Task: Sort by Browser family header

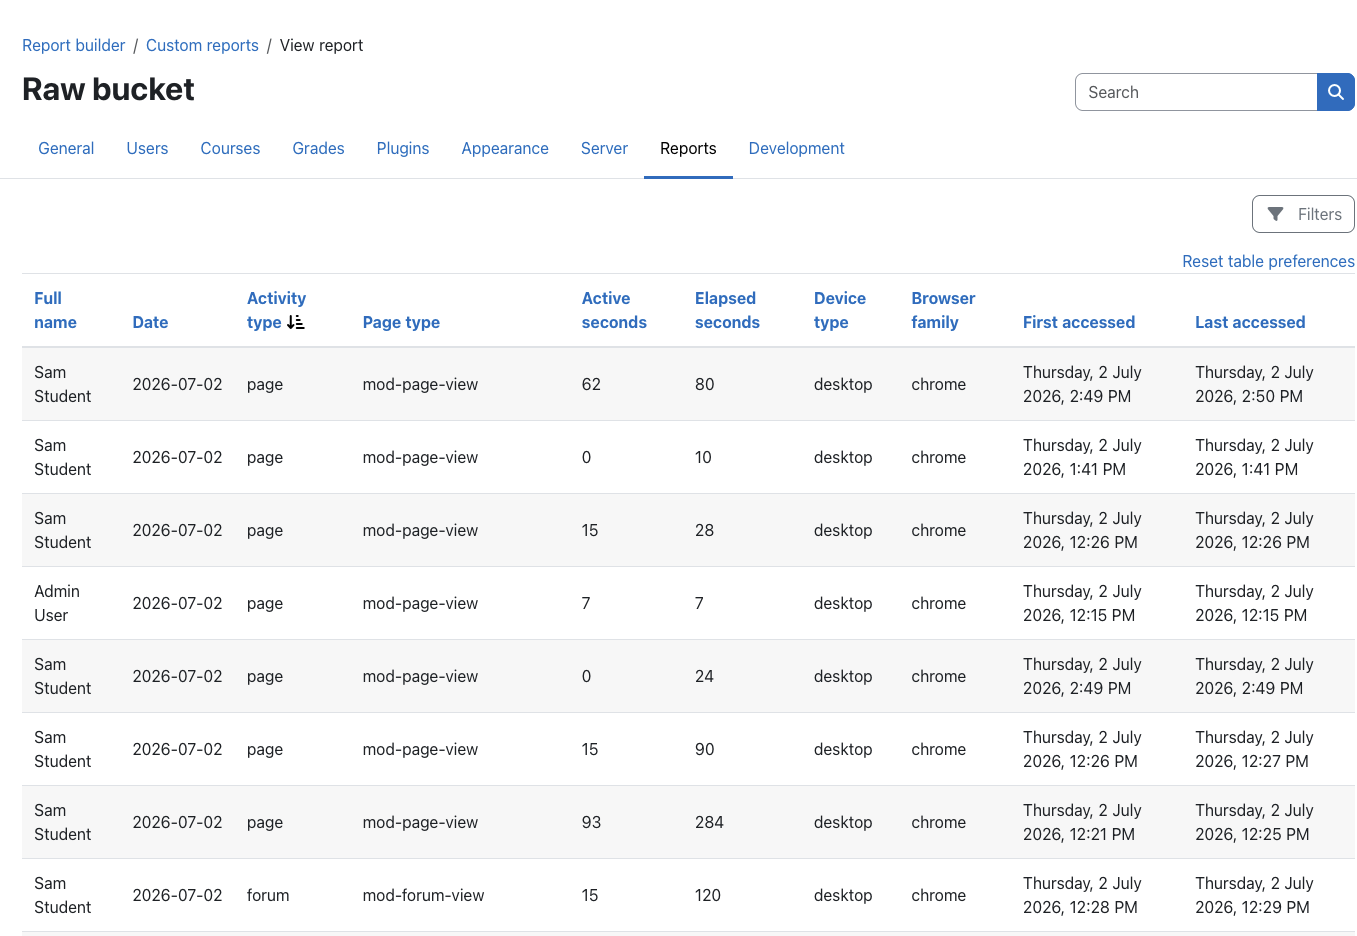Action: [x=943, y=310]
